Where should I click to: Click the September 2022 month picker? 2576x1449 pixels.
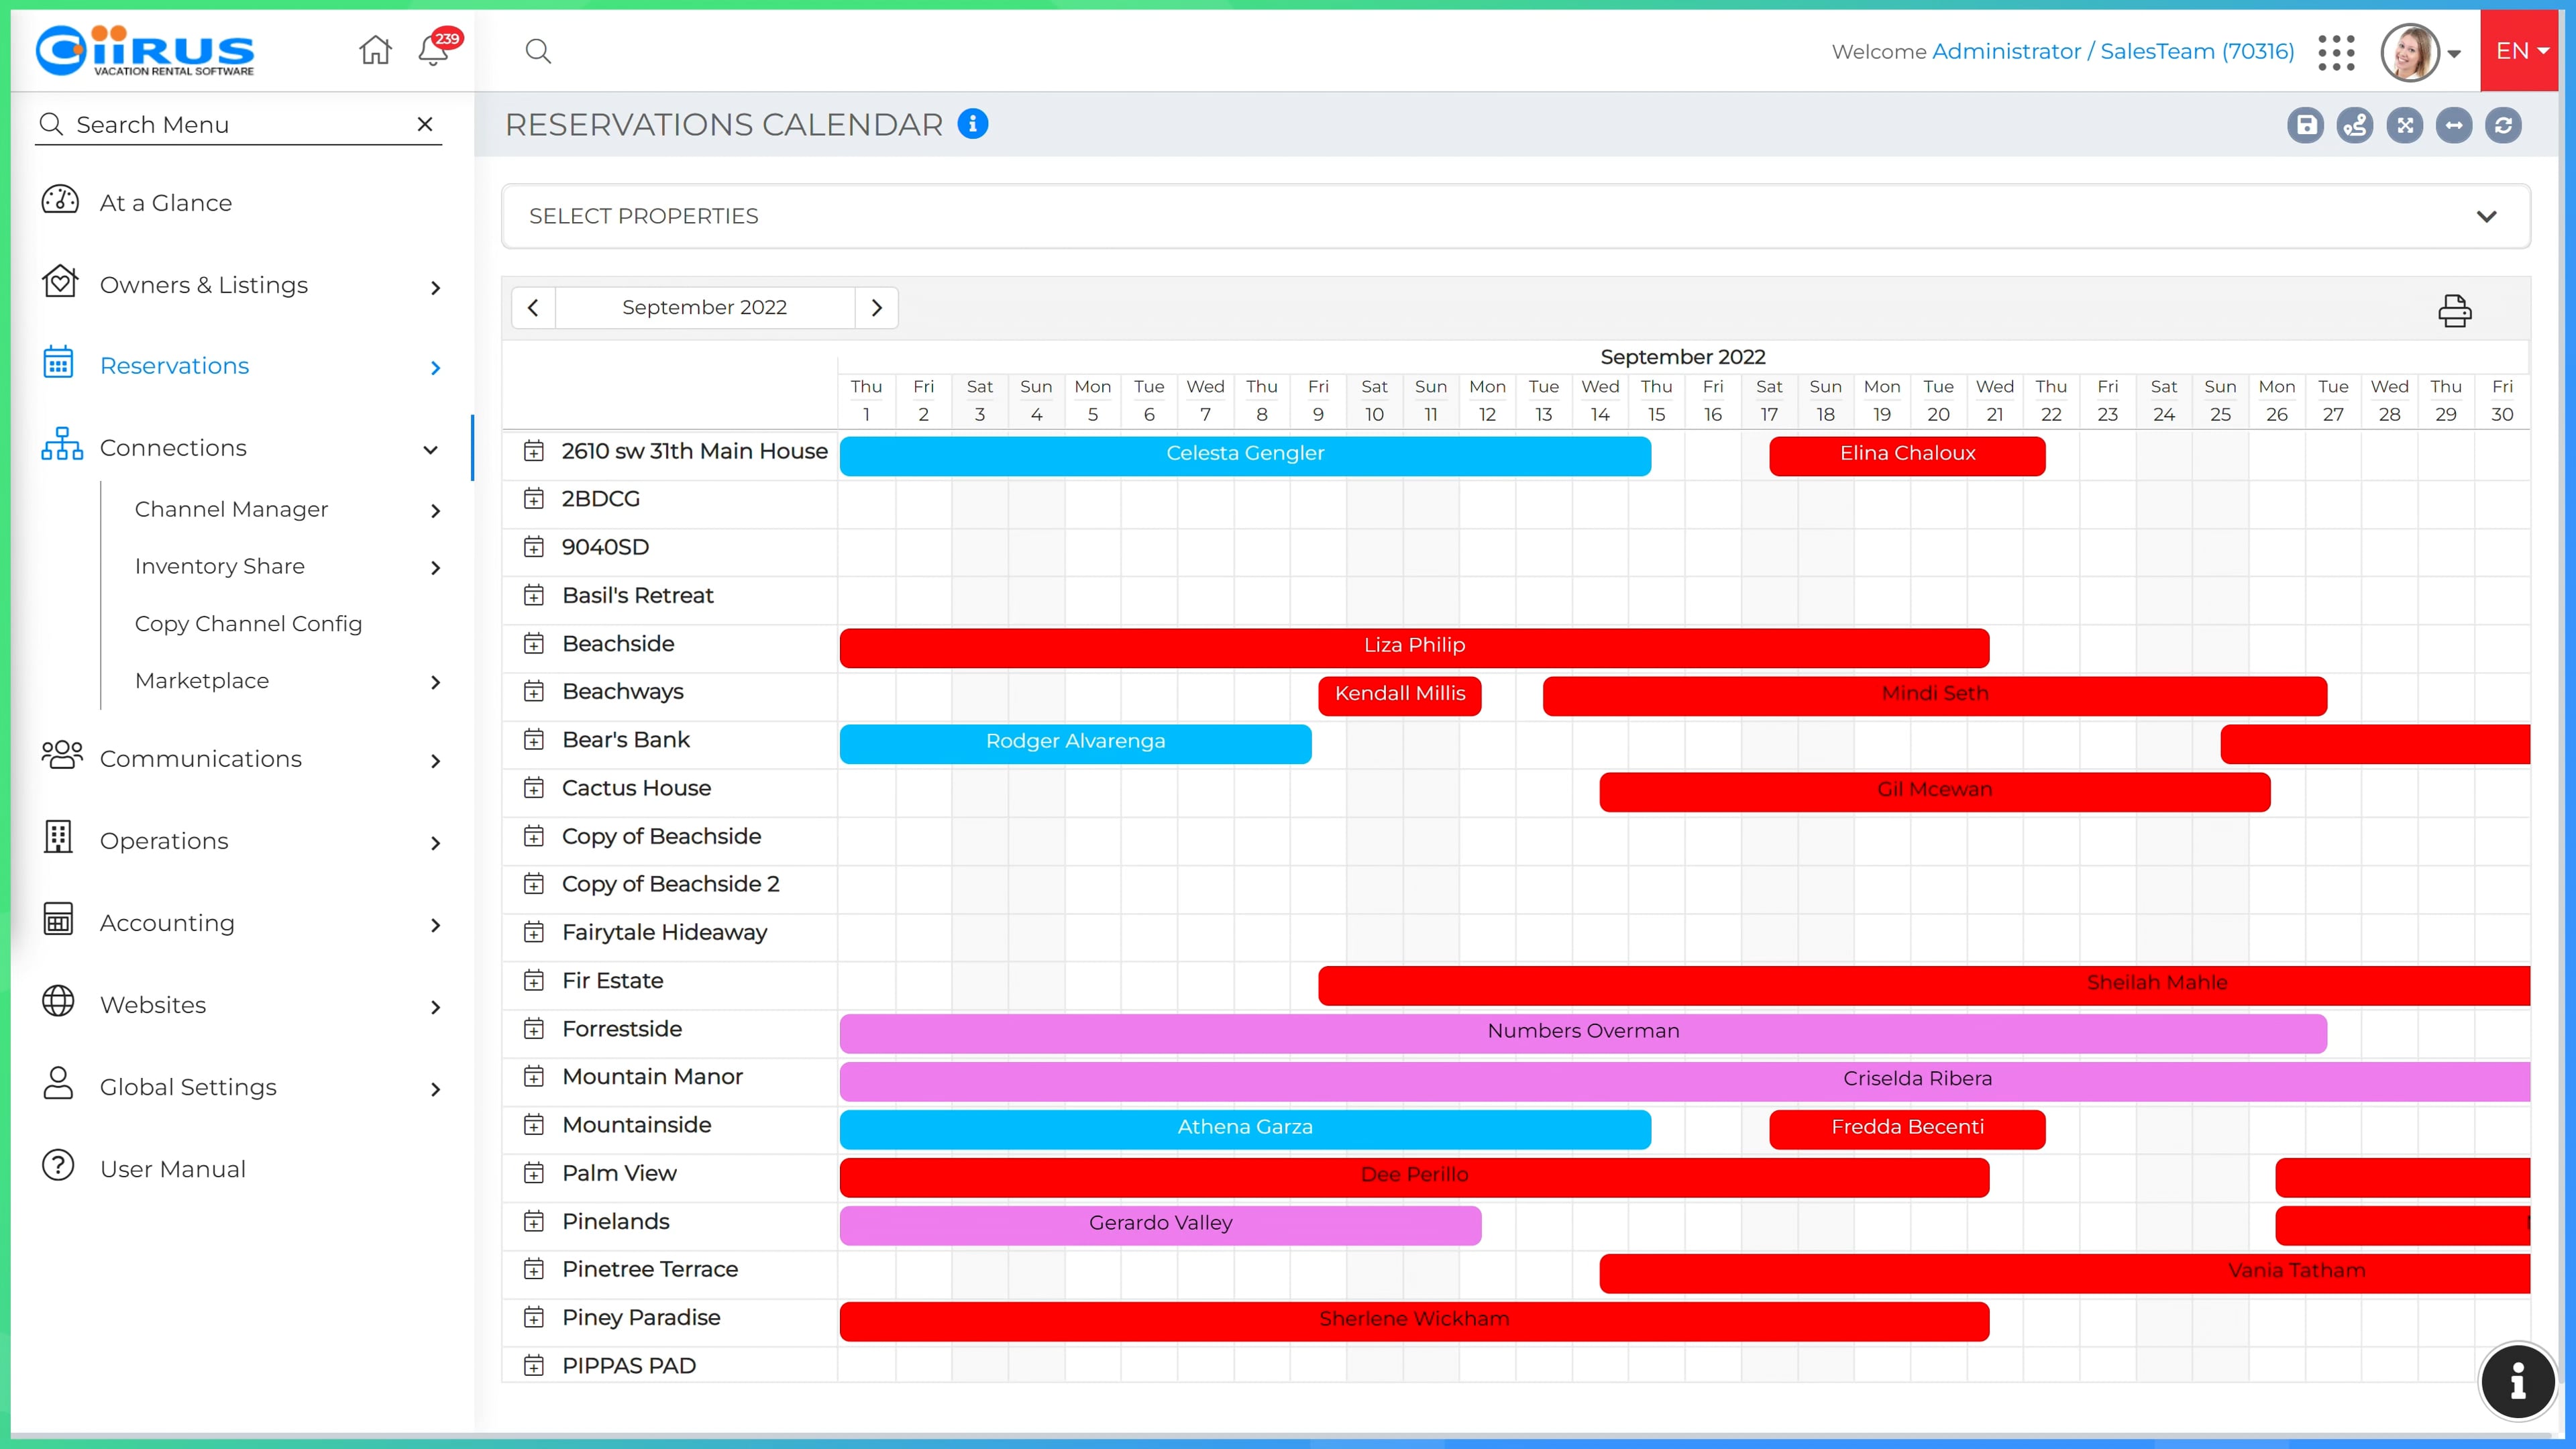coord(705,308)
